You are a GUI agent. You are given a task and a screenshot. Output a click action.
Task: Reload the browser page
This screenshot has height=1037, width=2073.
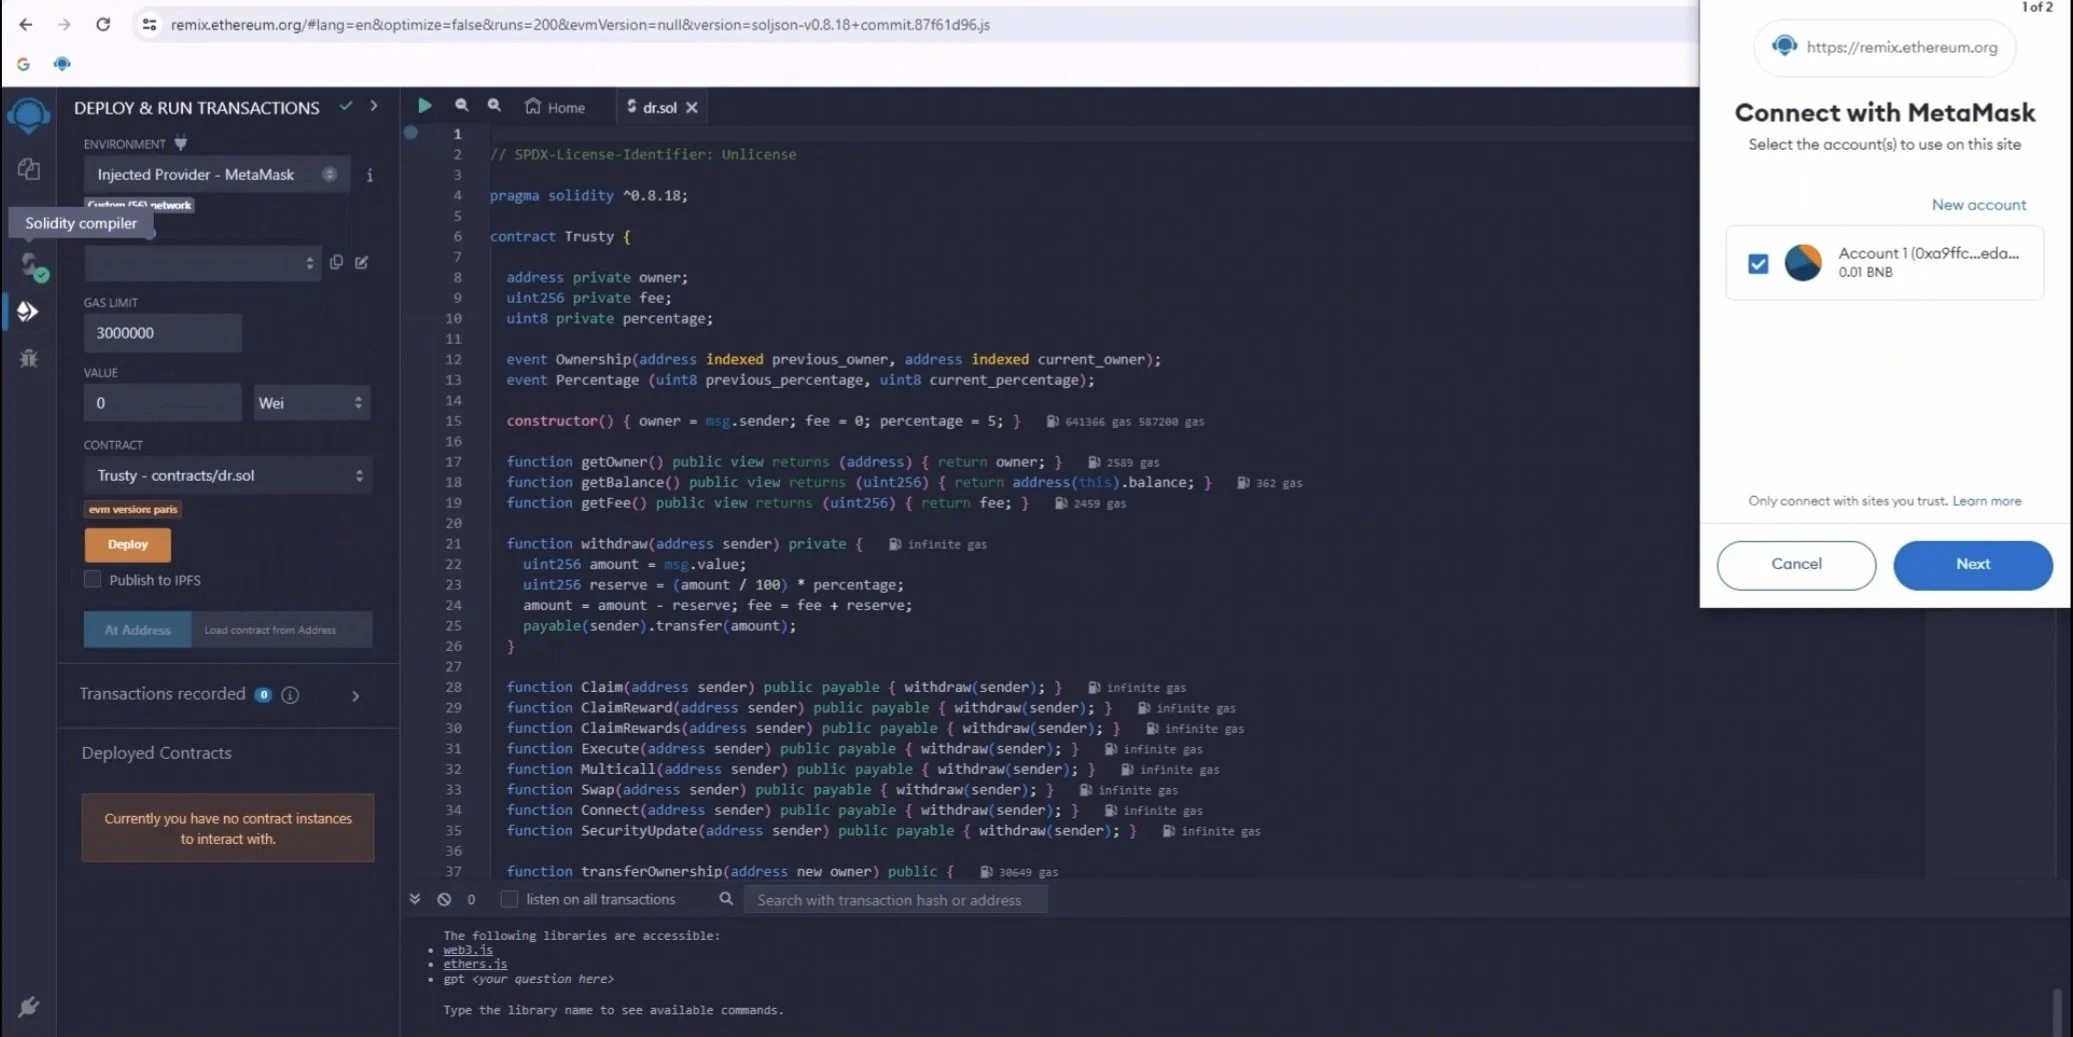103,24
